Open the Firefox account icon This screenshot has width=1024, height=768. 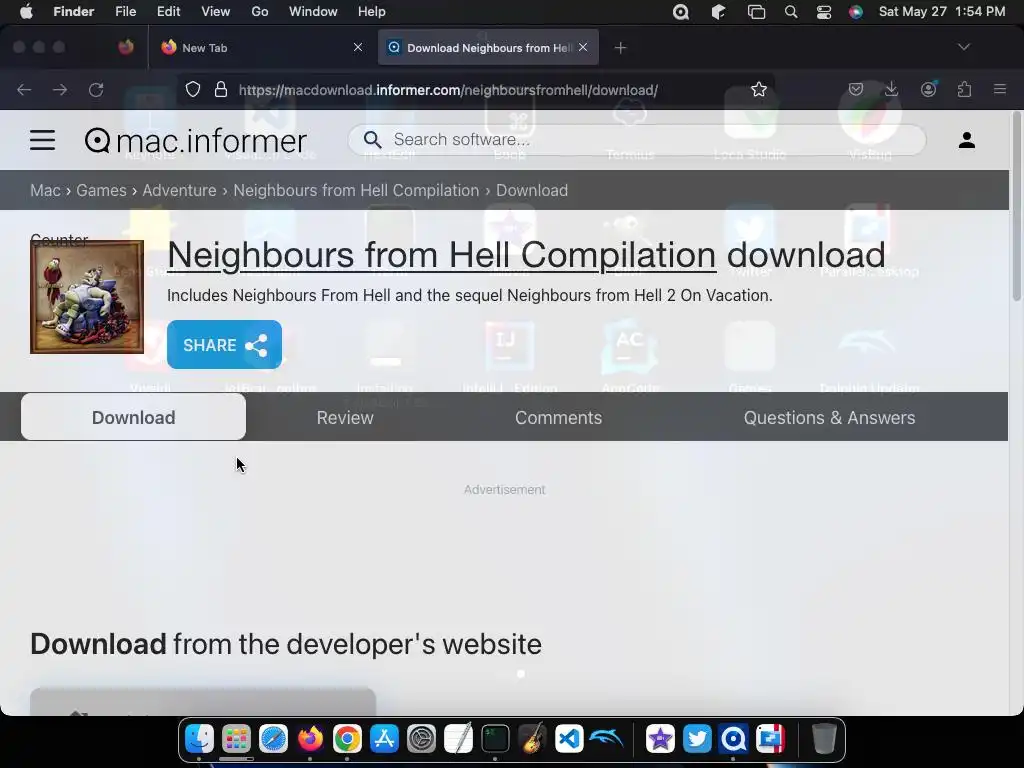tap(928, 89)
